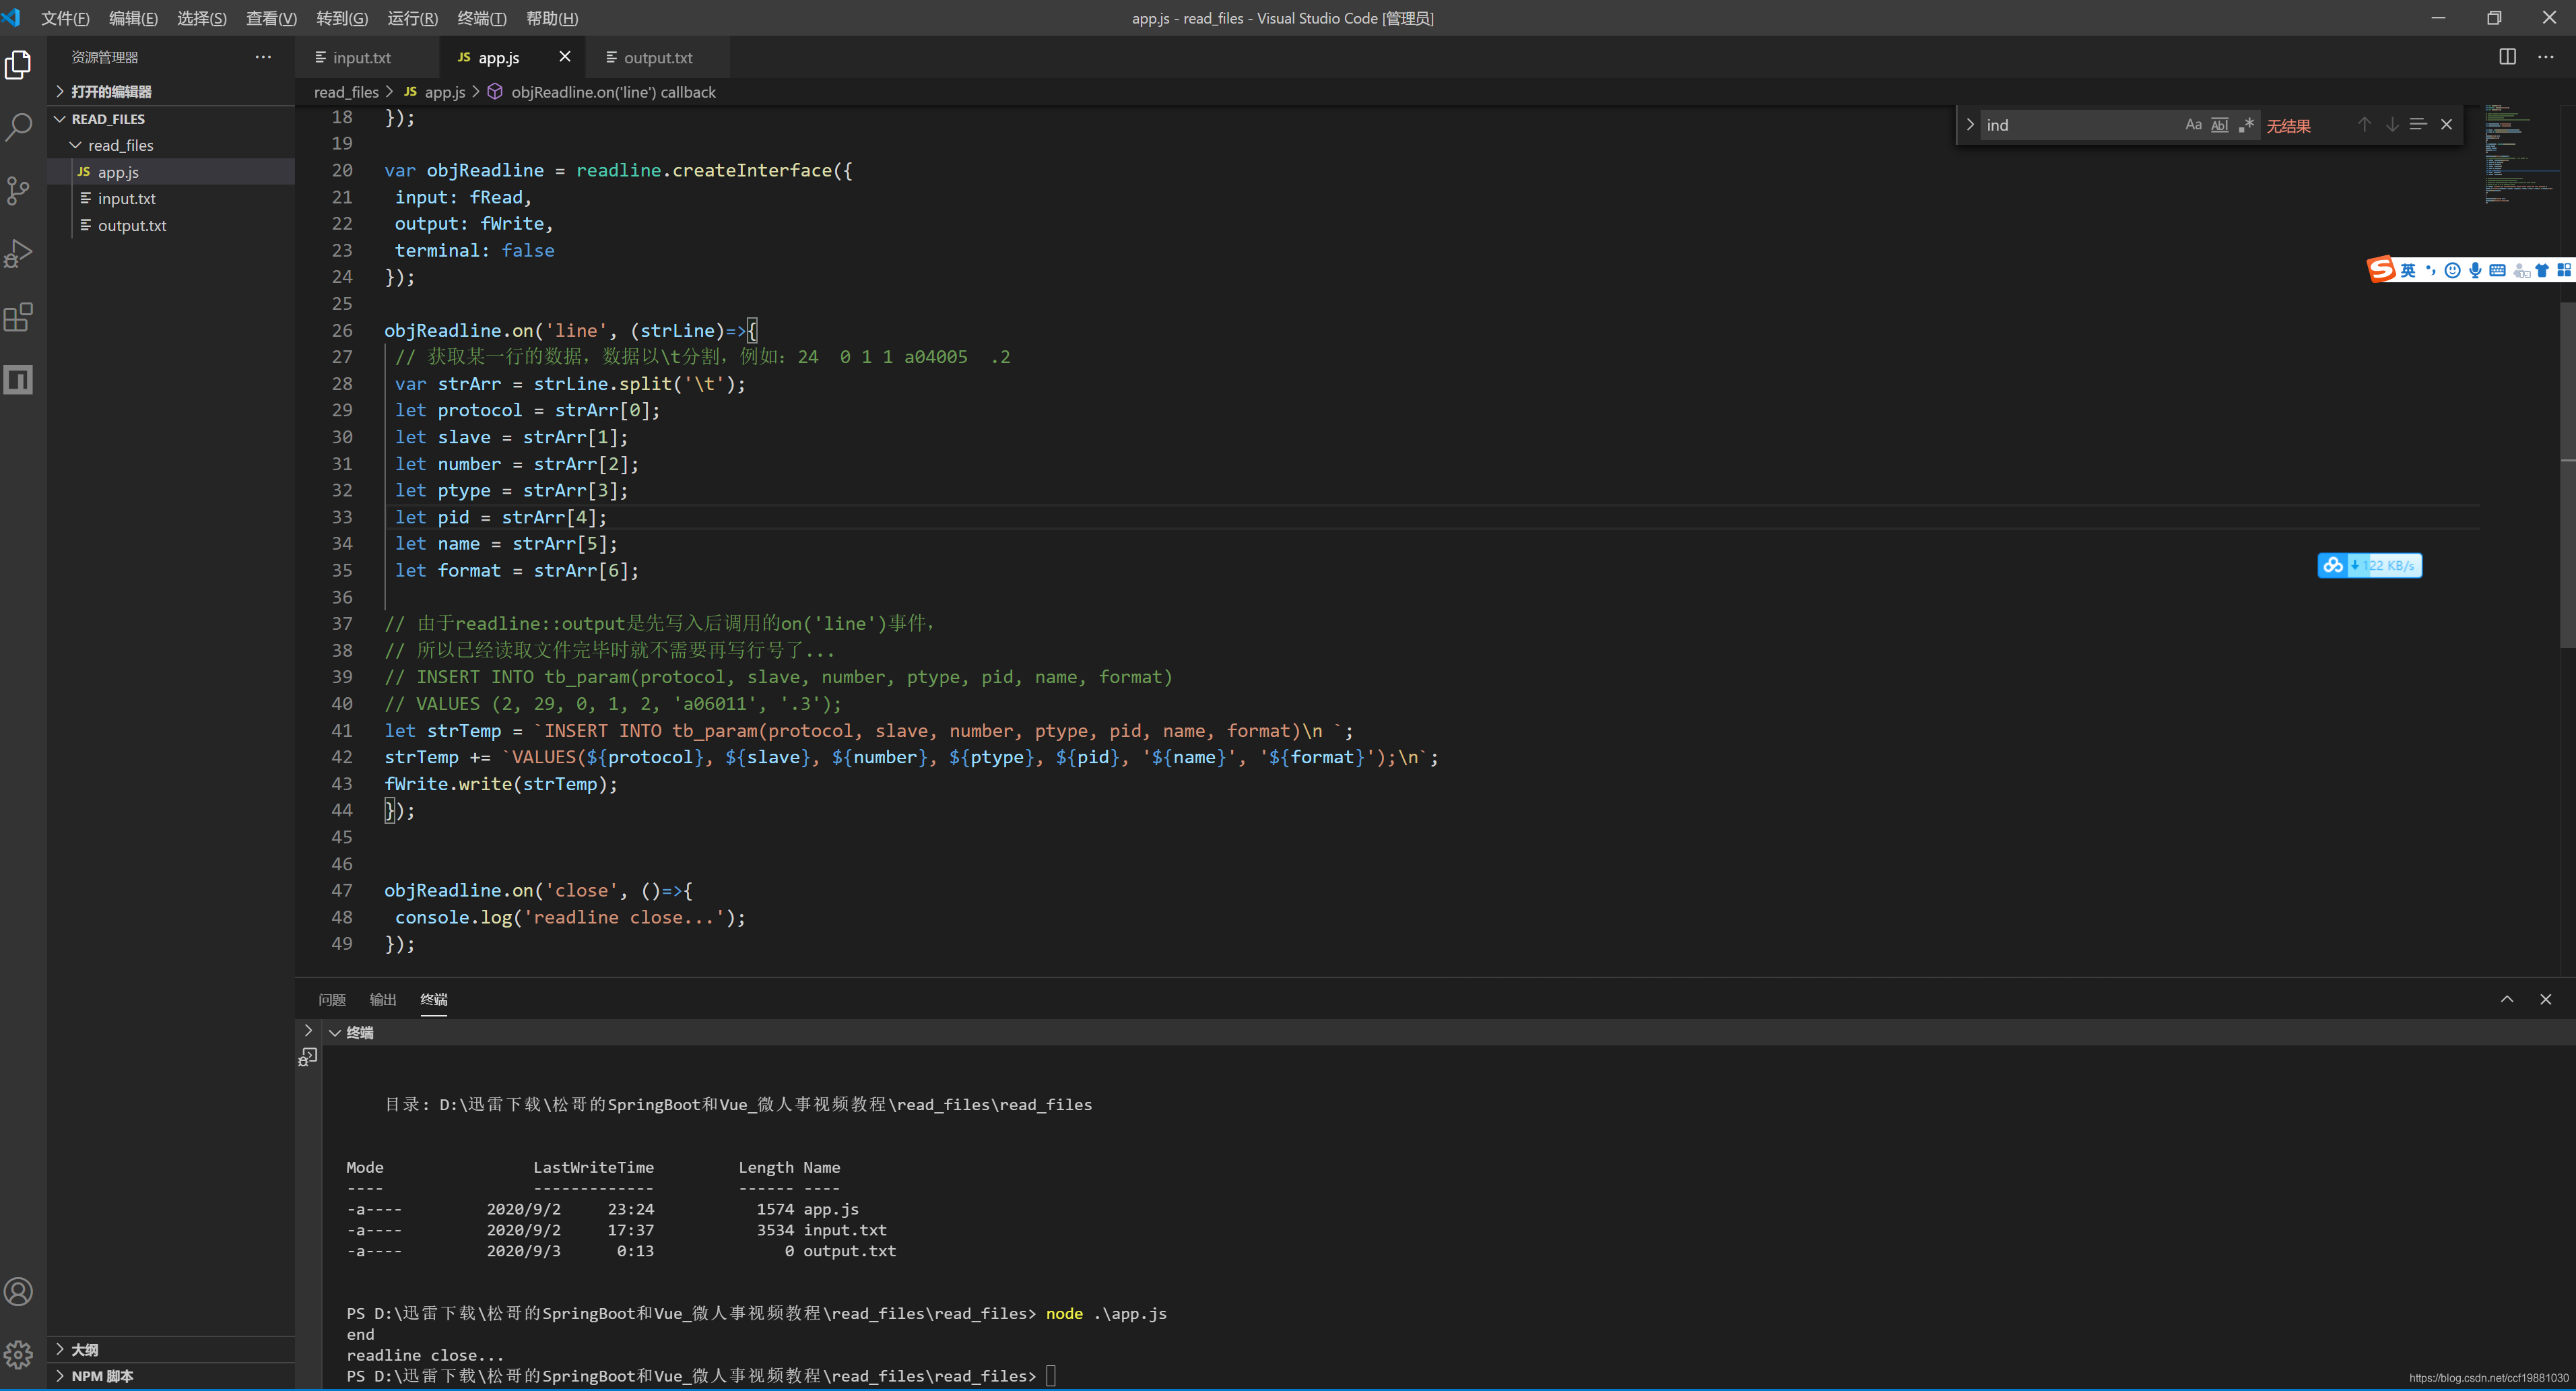Viewport: 2576px width, 1391px height.
Task: Switch to the output.txt tab
Action: point(657,57)
